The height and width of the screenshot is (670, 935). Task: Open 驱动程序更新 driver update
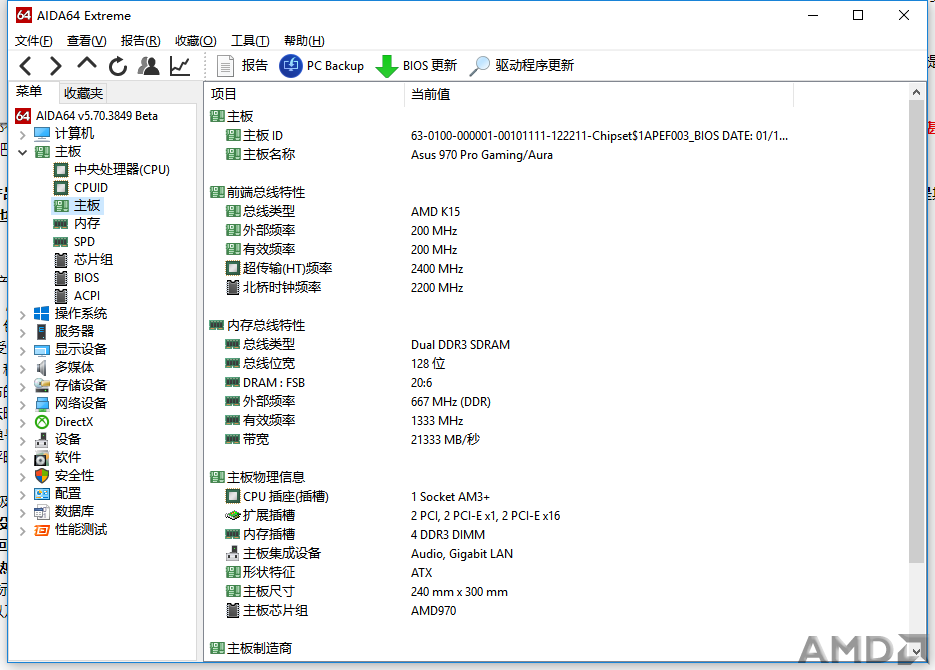522,66
